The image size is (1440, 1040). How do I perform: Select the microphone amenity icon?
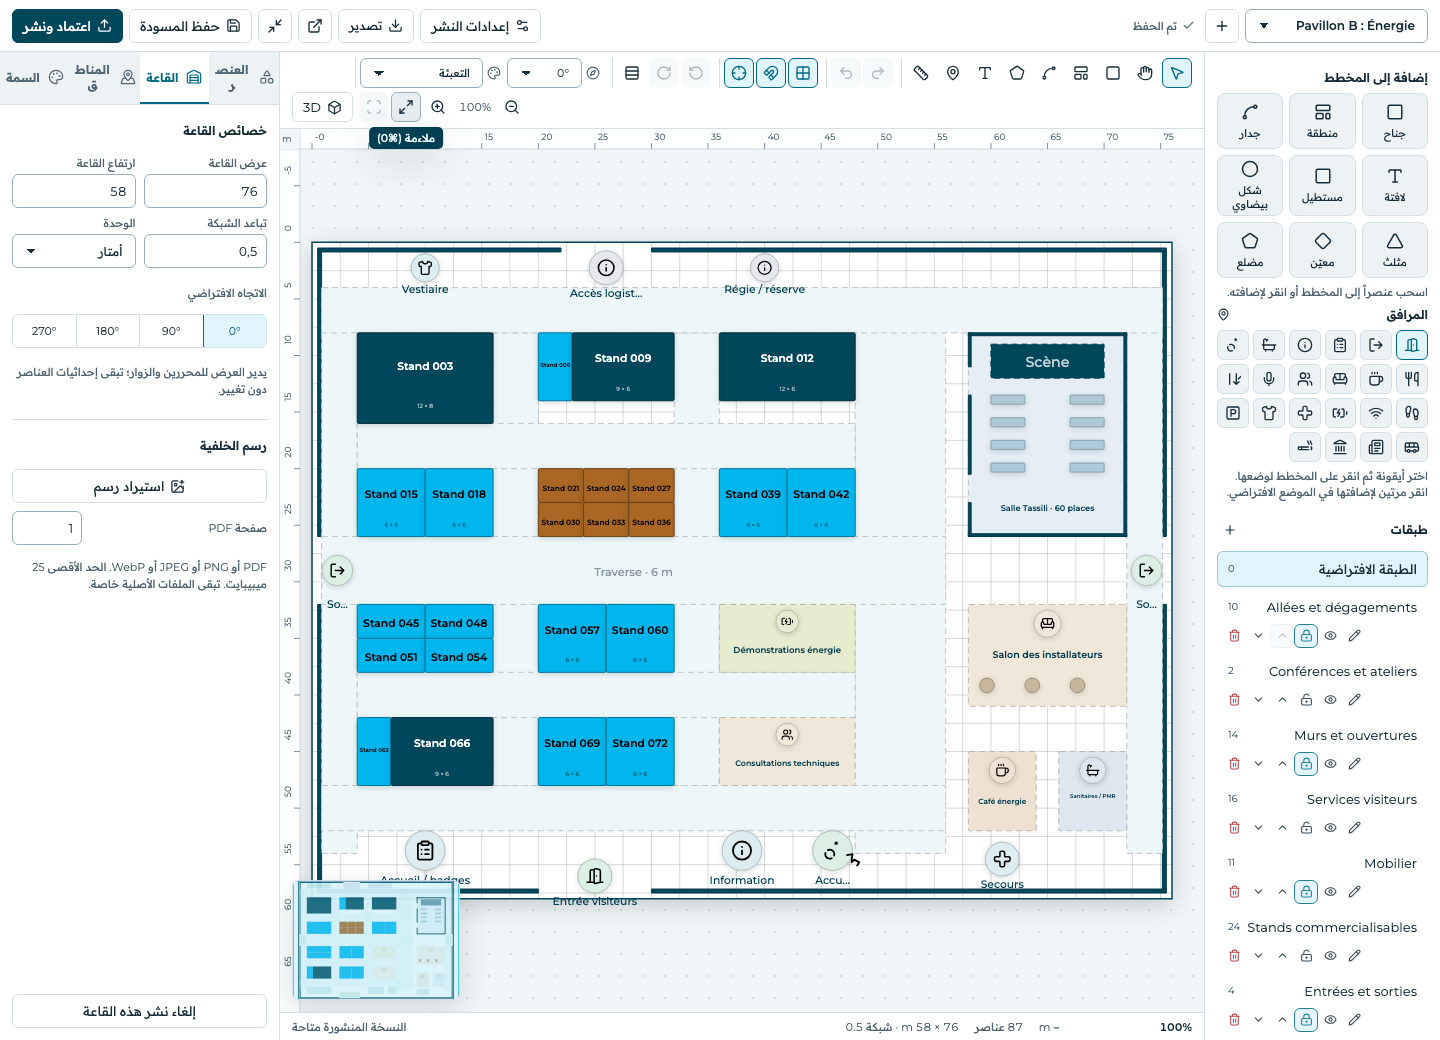point(1269,379)
